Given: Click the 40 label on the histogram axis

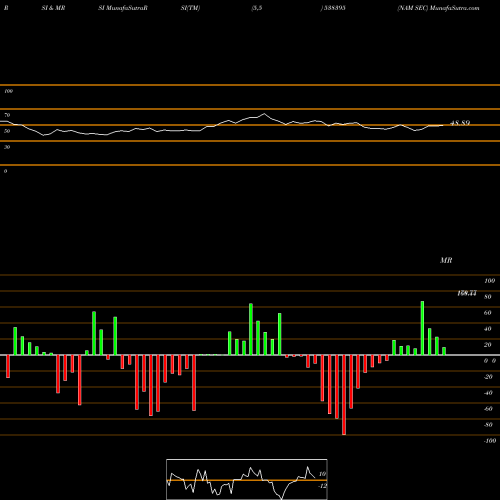Looking at the screenshot, I should click(488, 329).
